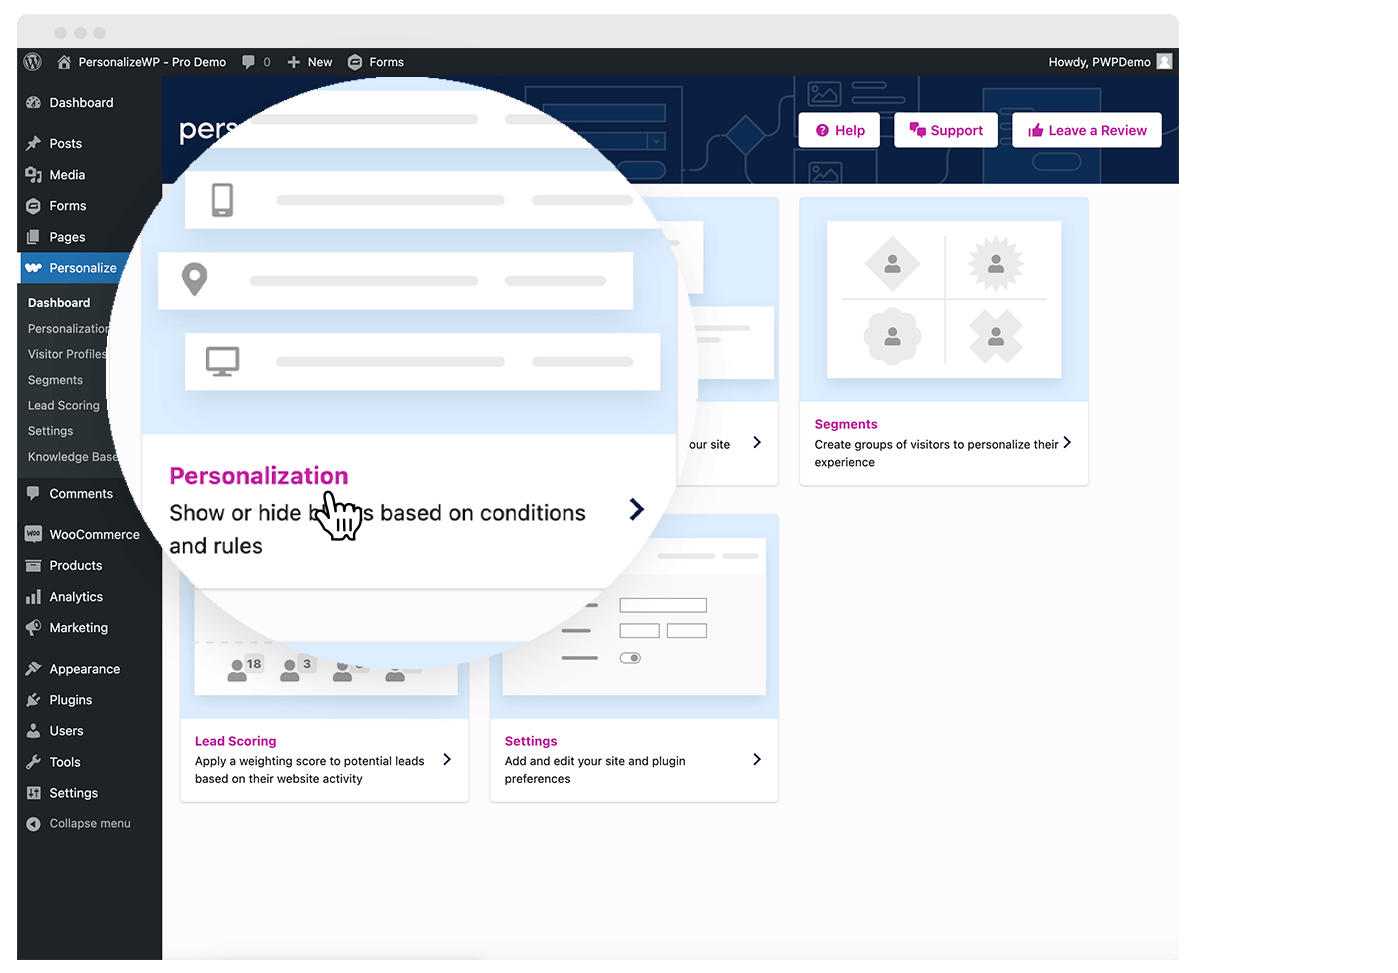The image size is (1398, 973).
Task: Click the Appearance paintbrush icon
Action: tap(33, 668)
